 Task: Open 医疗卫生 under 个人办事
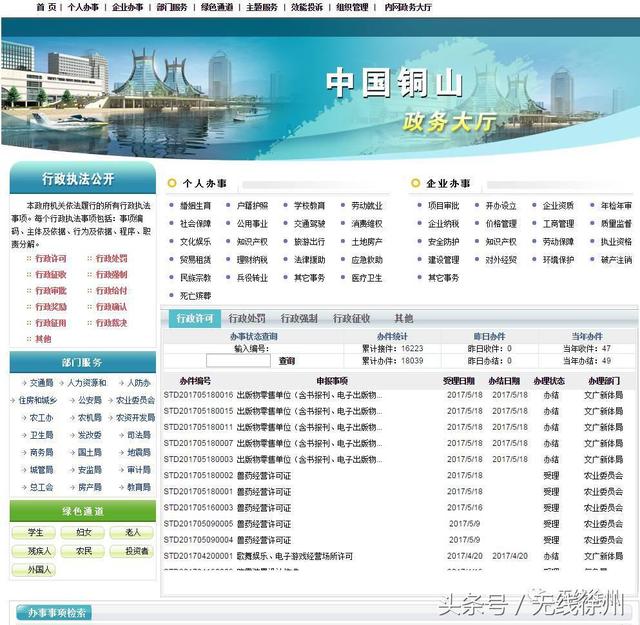pyautogui.click(x=367, y=278)
